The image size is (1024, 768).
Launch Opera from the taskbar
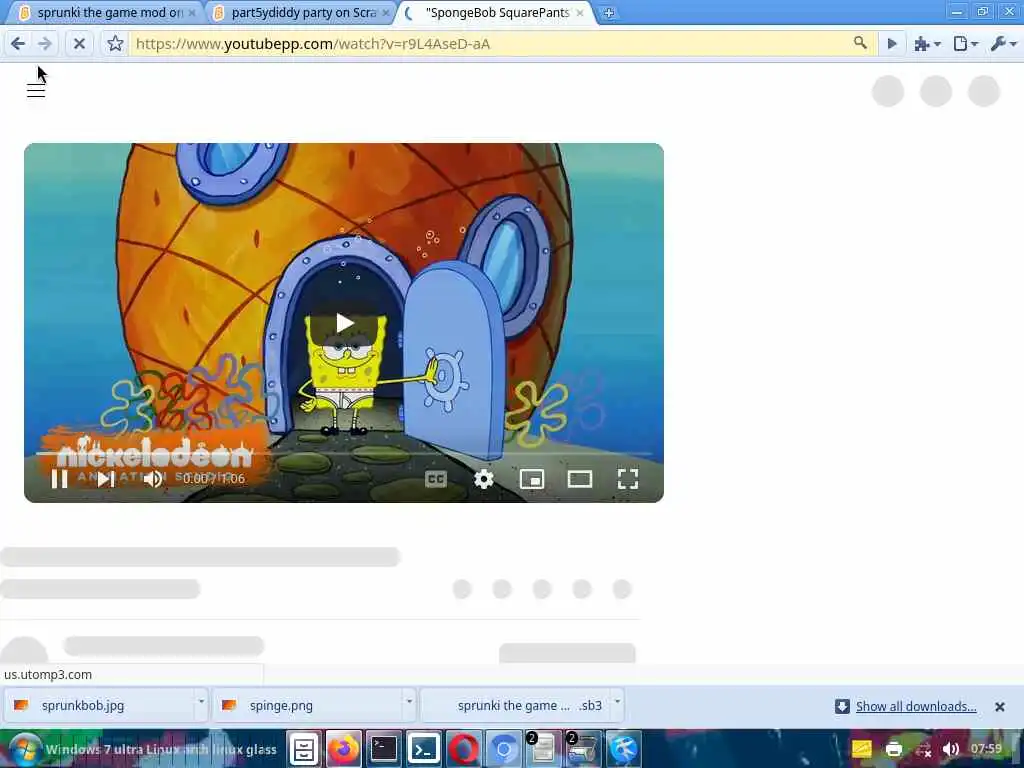[x=463, y=749]
